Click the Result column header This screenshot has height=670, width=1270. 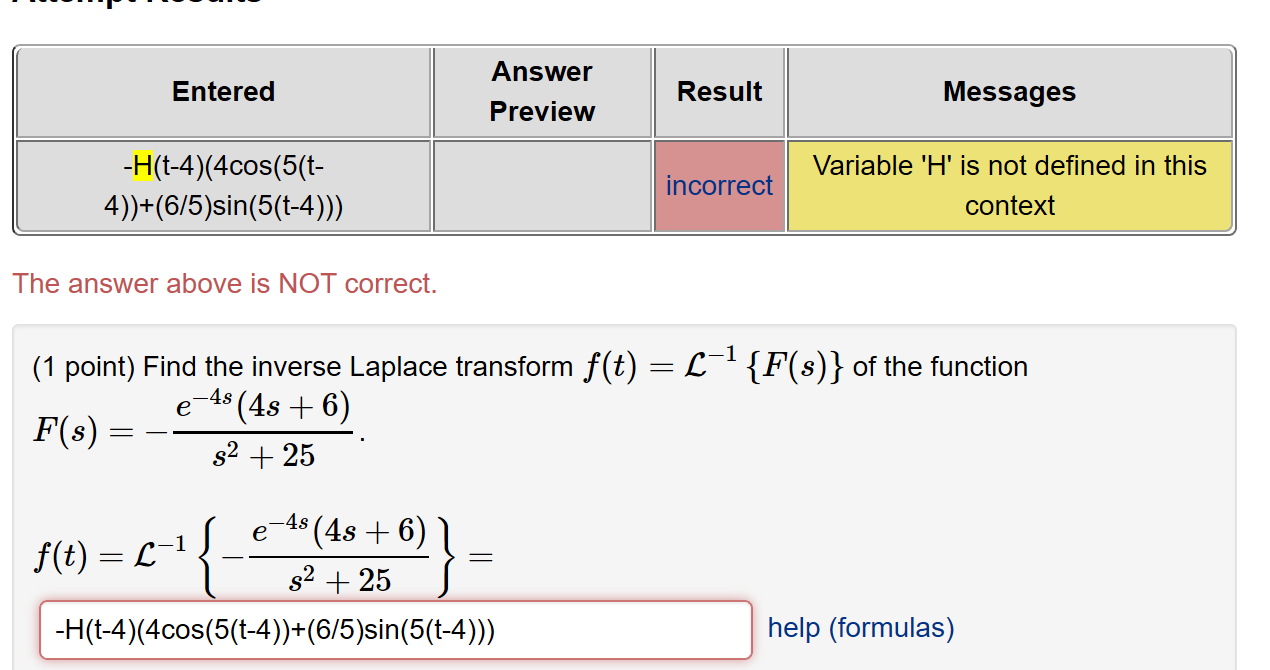click(x=719, y=91)
